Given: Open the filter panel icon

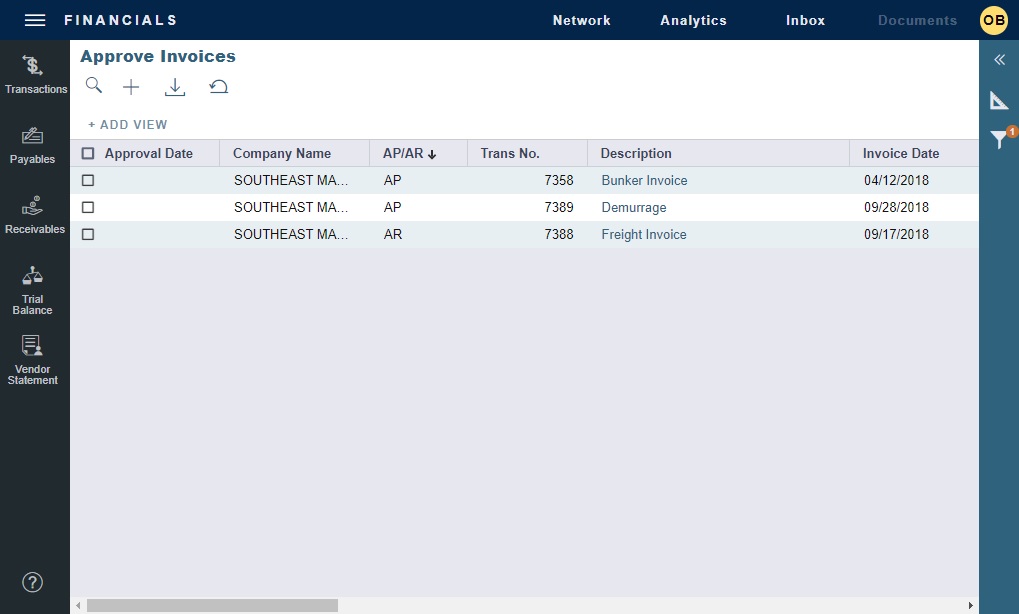Looking at the screenshot, I should 999,140.
